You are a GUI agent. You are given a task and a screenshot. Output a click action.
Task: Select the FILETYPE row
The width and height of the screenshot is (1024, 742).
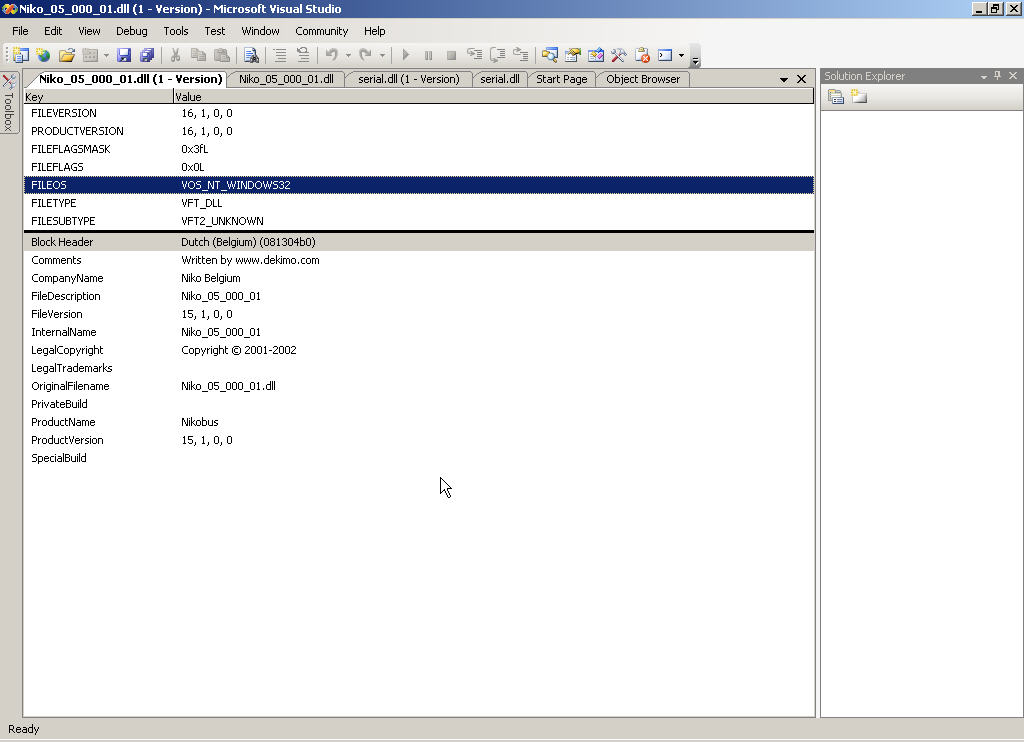pos(419,203)
